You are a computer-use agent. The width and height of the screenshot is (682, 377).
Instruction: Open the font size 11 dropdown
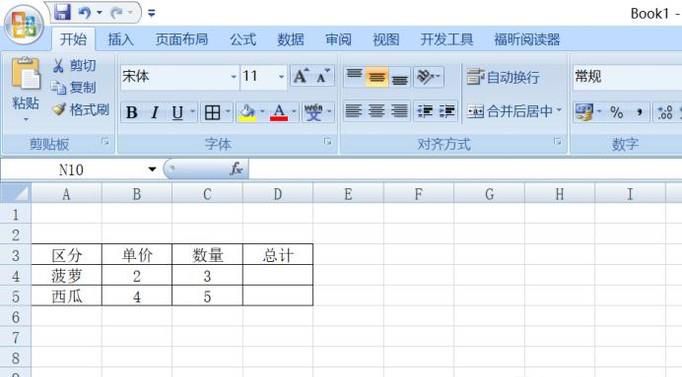point(281,77)
